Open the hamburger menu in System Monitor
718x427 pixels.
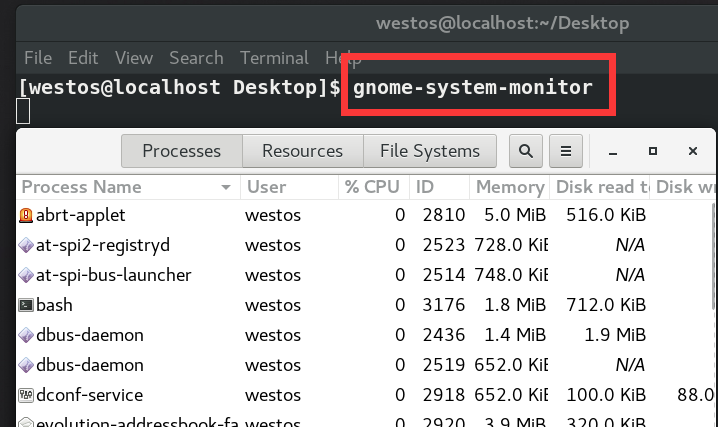tap(566, 151)
